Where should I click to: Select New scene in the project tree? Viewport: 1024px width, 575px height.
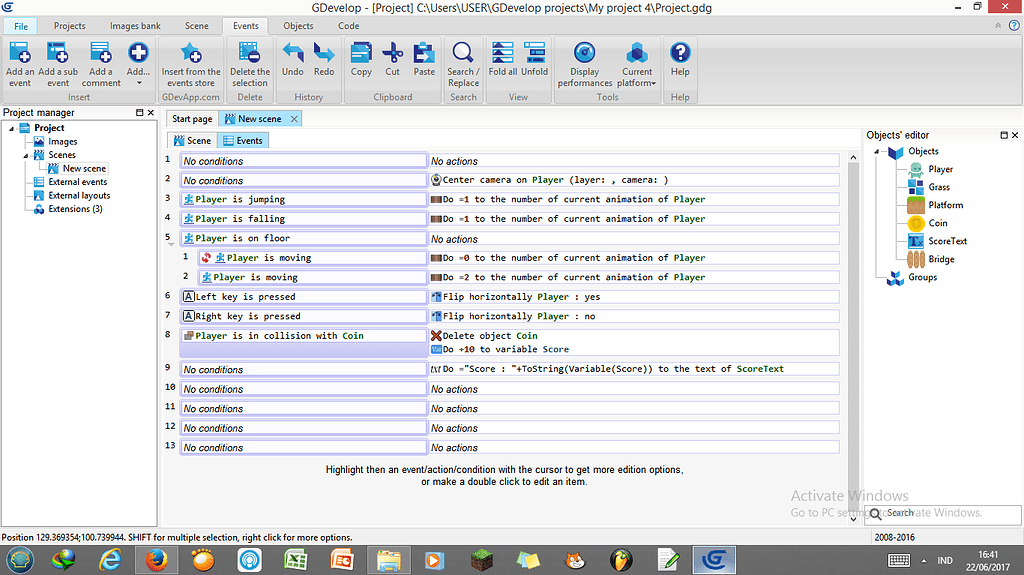tap(84, 169)
